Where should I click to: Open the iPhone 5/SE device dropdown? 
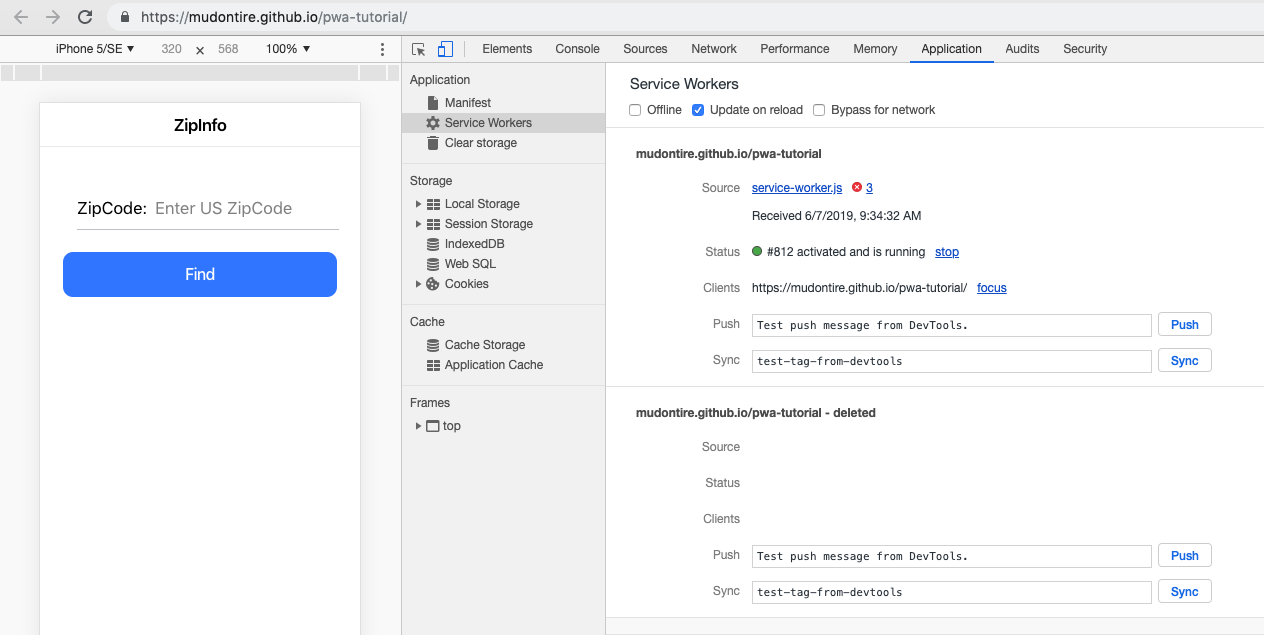pos(95,49)
